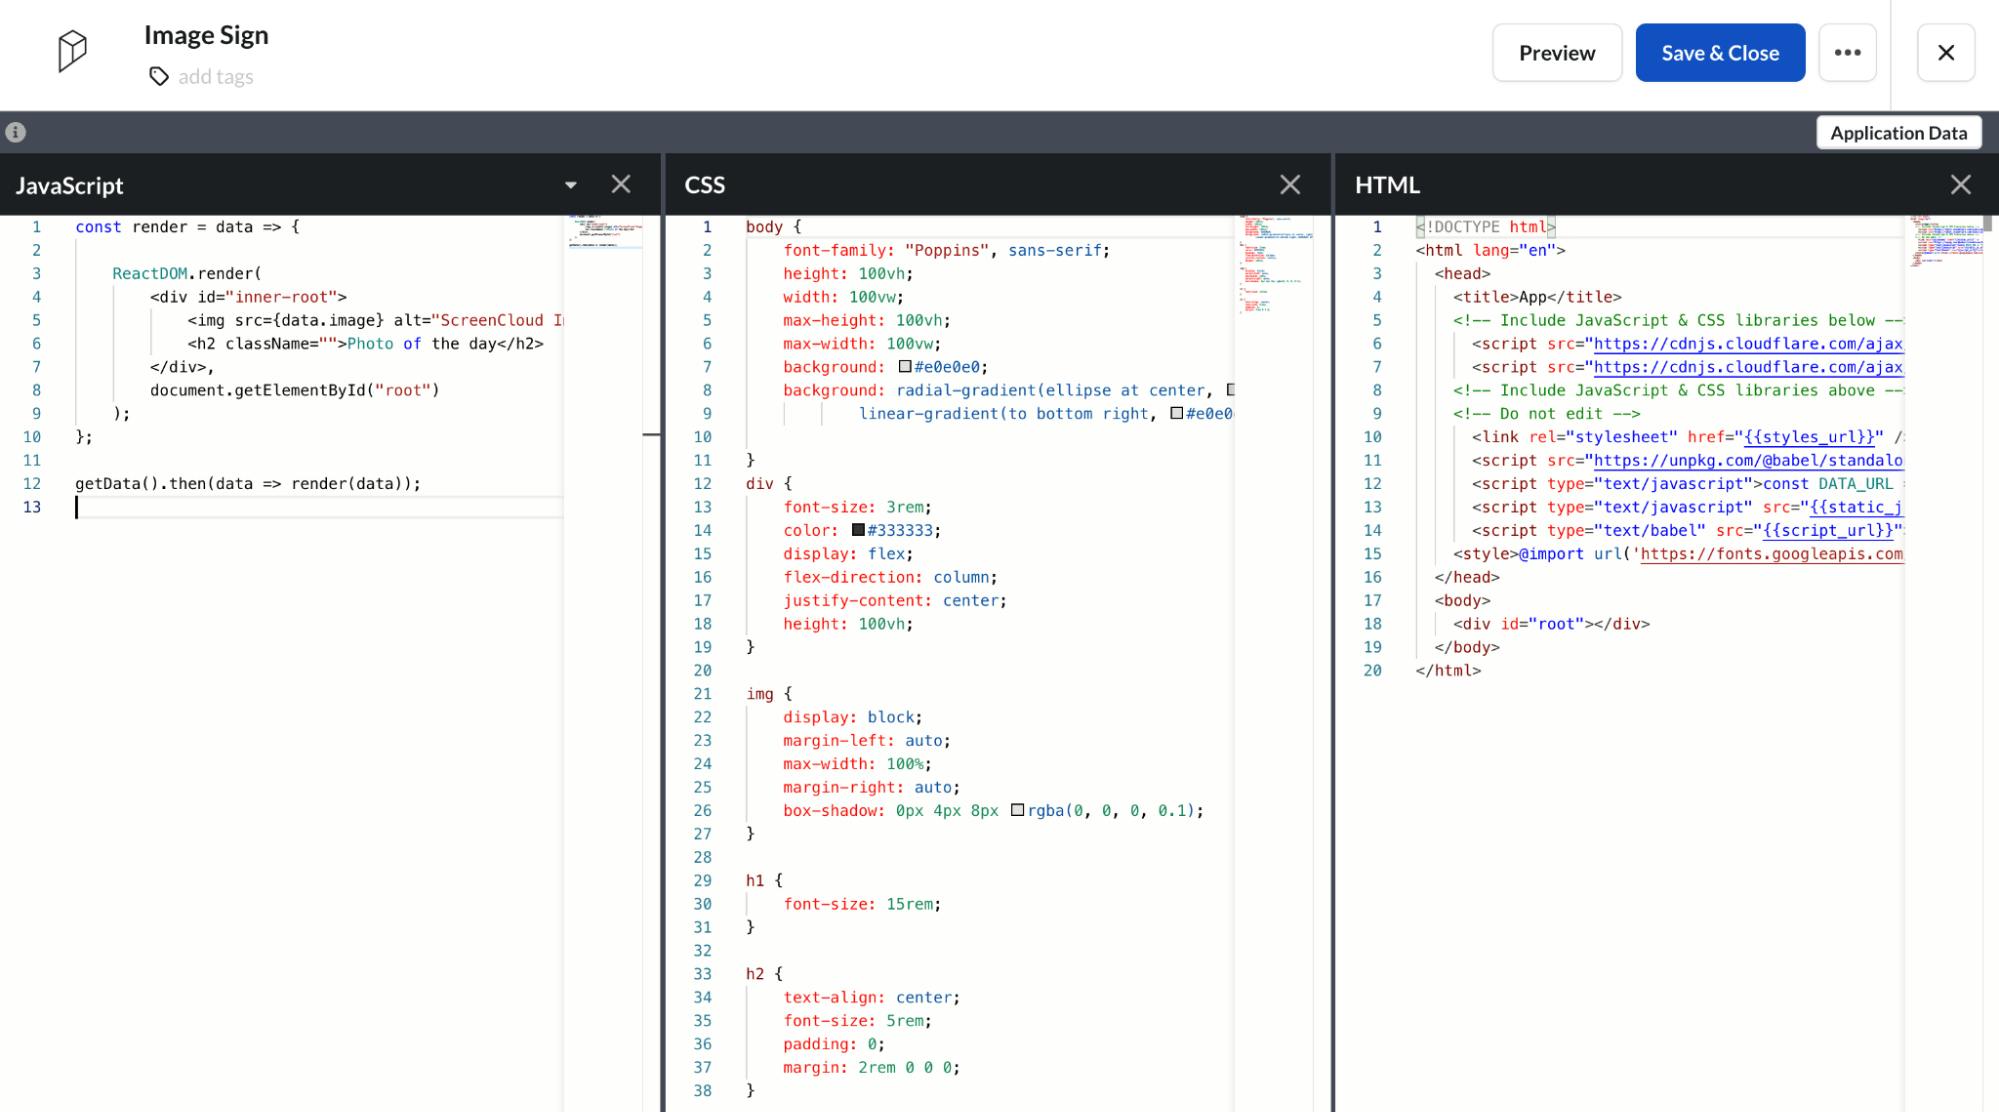Image resolution: width=1999 pixels, height=1112 pixels.
Task: Click the 'ReactDOM.render(' line
Action: tap(187, 274)
